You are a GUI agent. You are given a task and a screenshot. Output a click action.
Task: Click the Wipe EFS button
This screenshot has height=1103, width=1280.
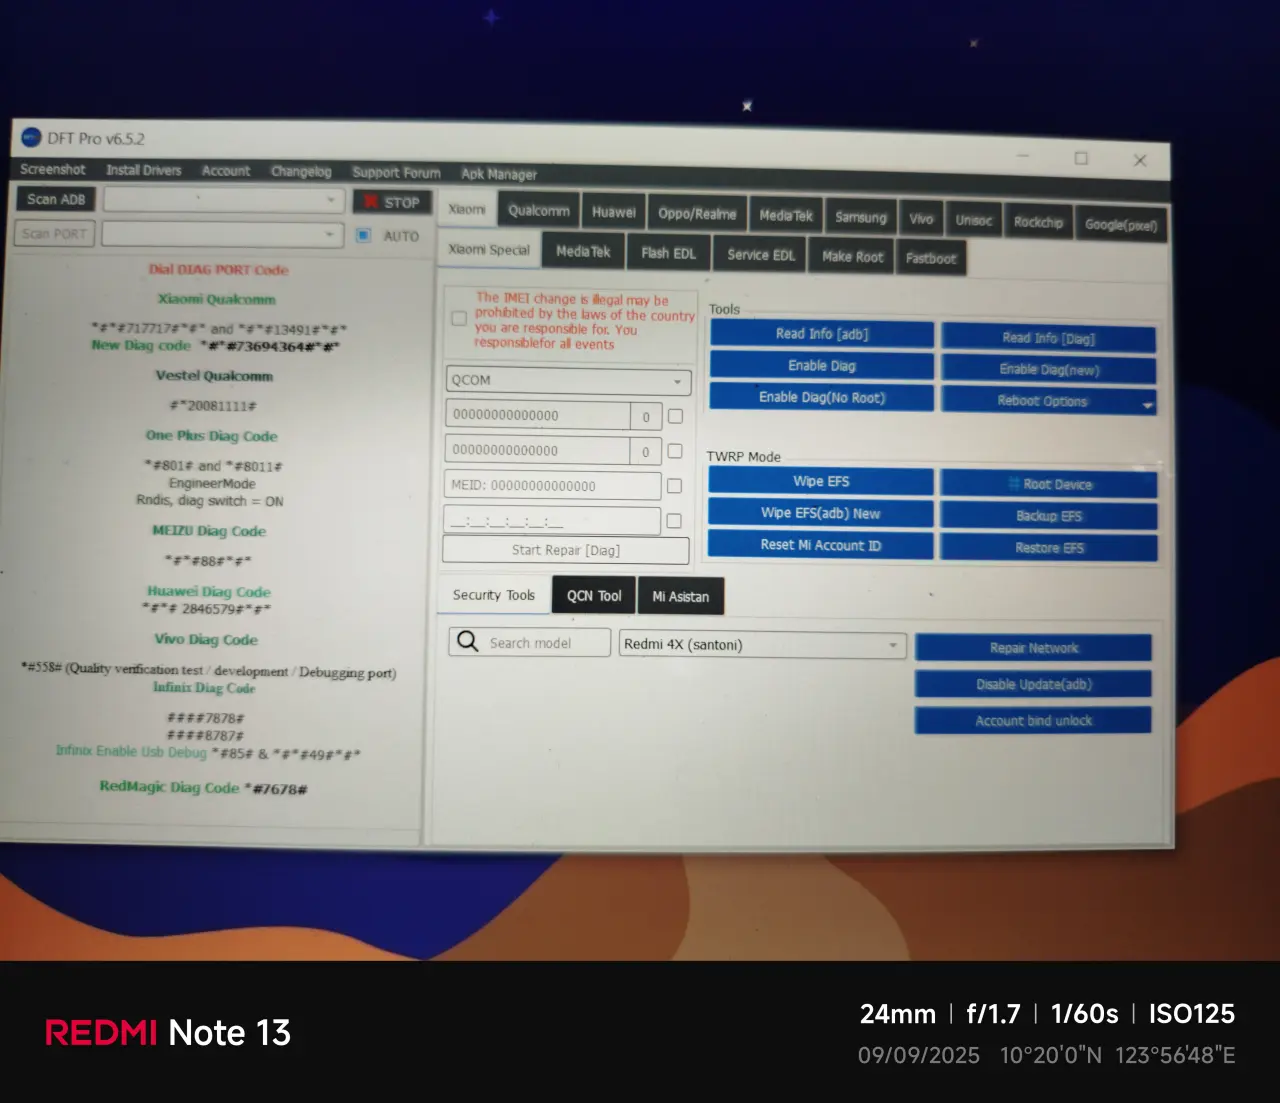(x=821, y=481)
